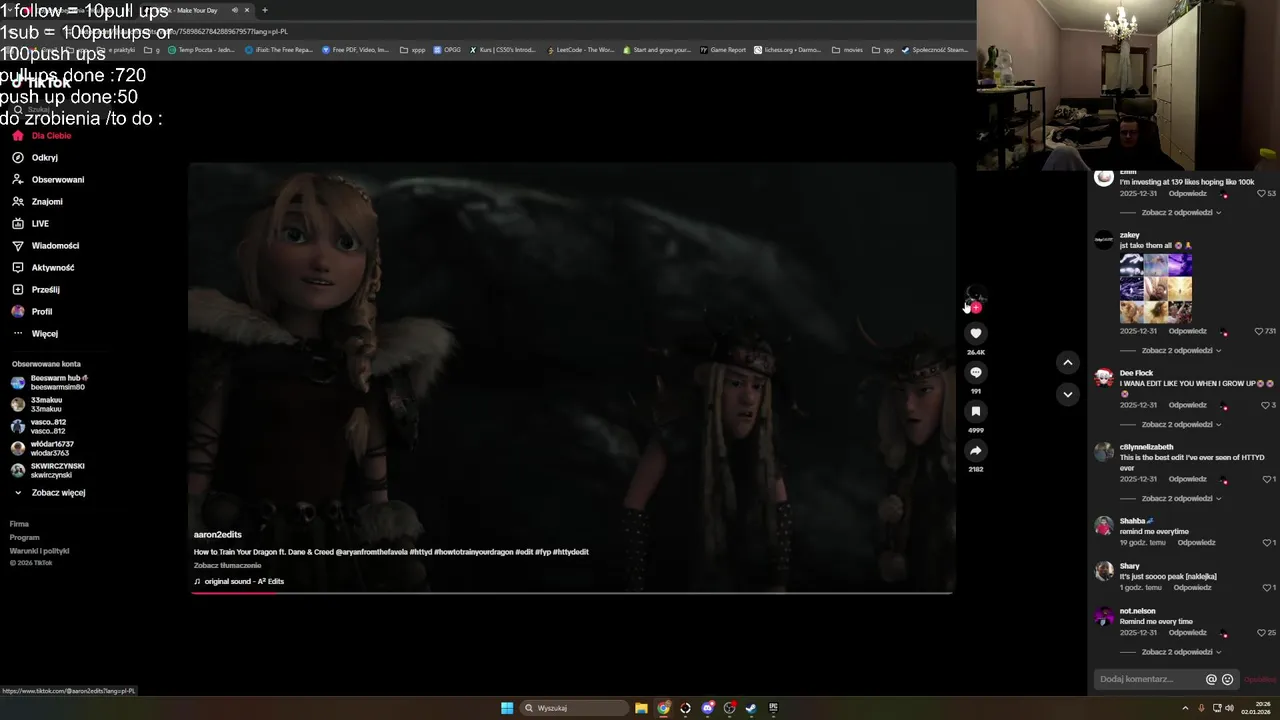Open LIVE section in sidebar
Viewport: 1280px width, 720px height.
point(31,224)
